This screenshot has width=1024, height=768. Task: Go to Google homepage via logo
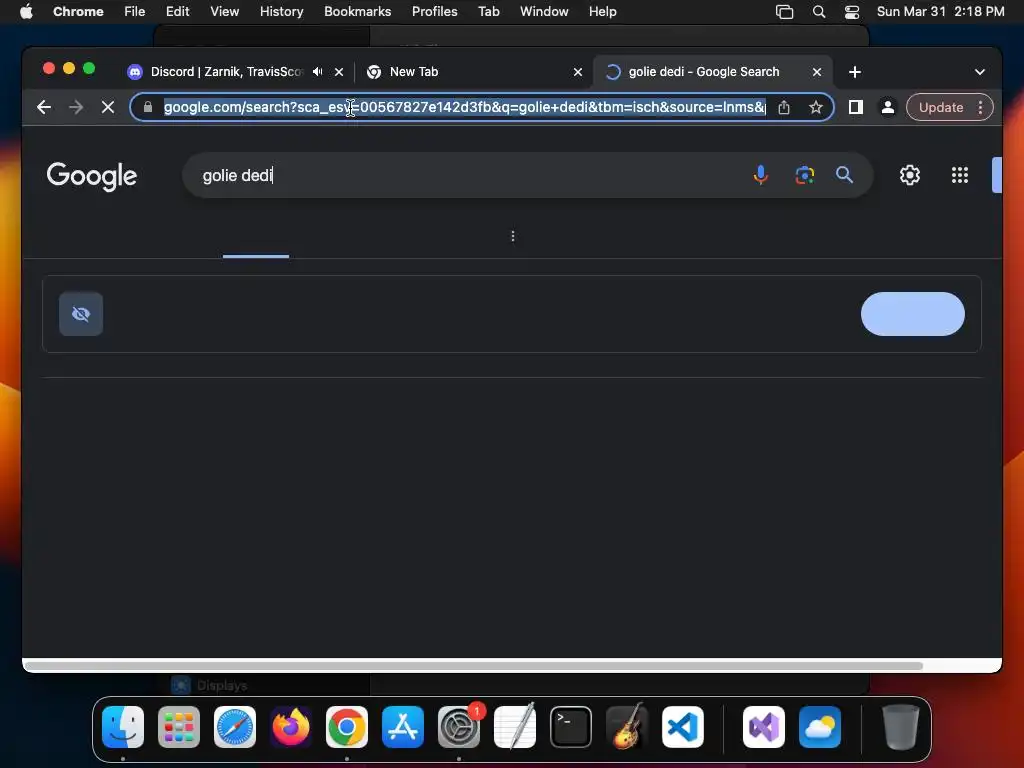91,176
